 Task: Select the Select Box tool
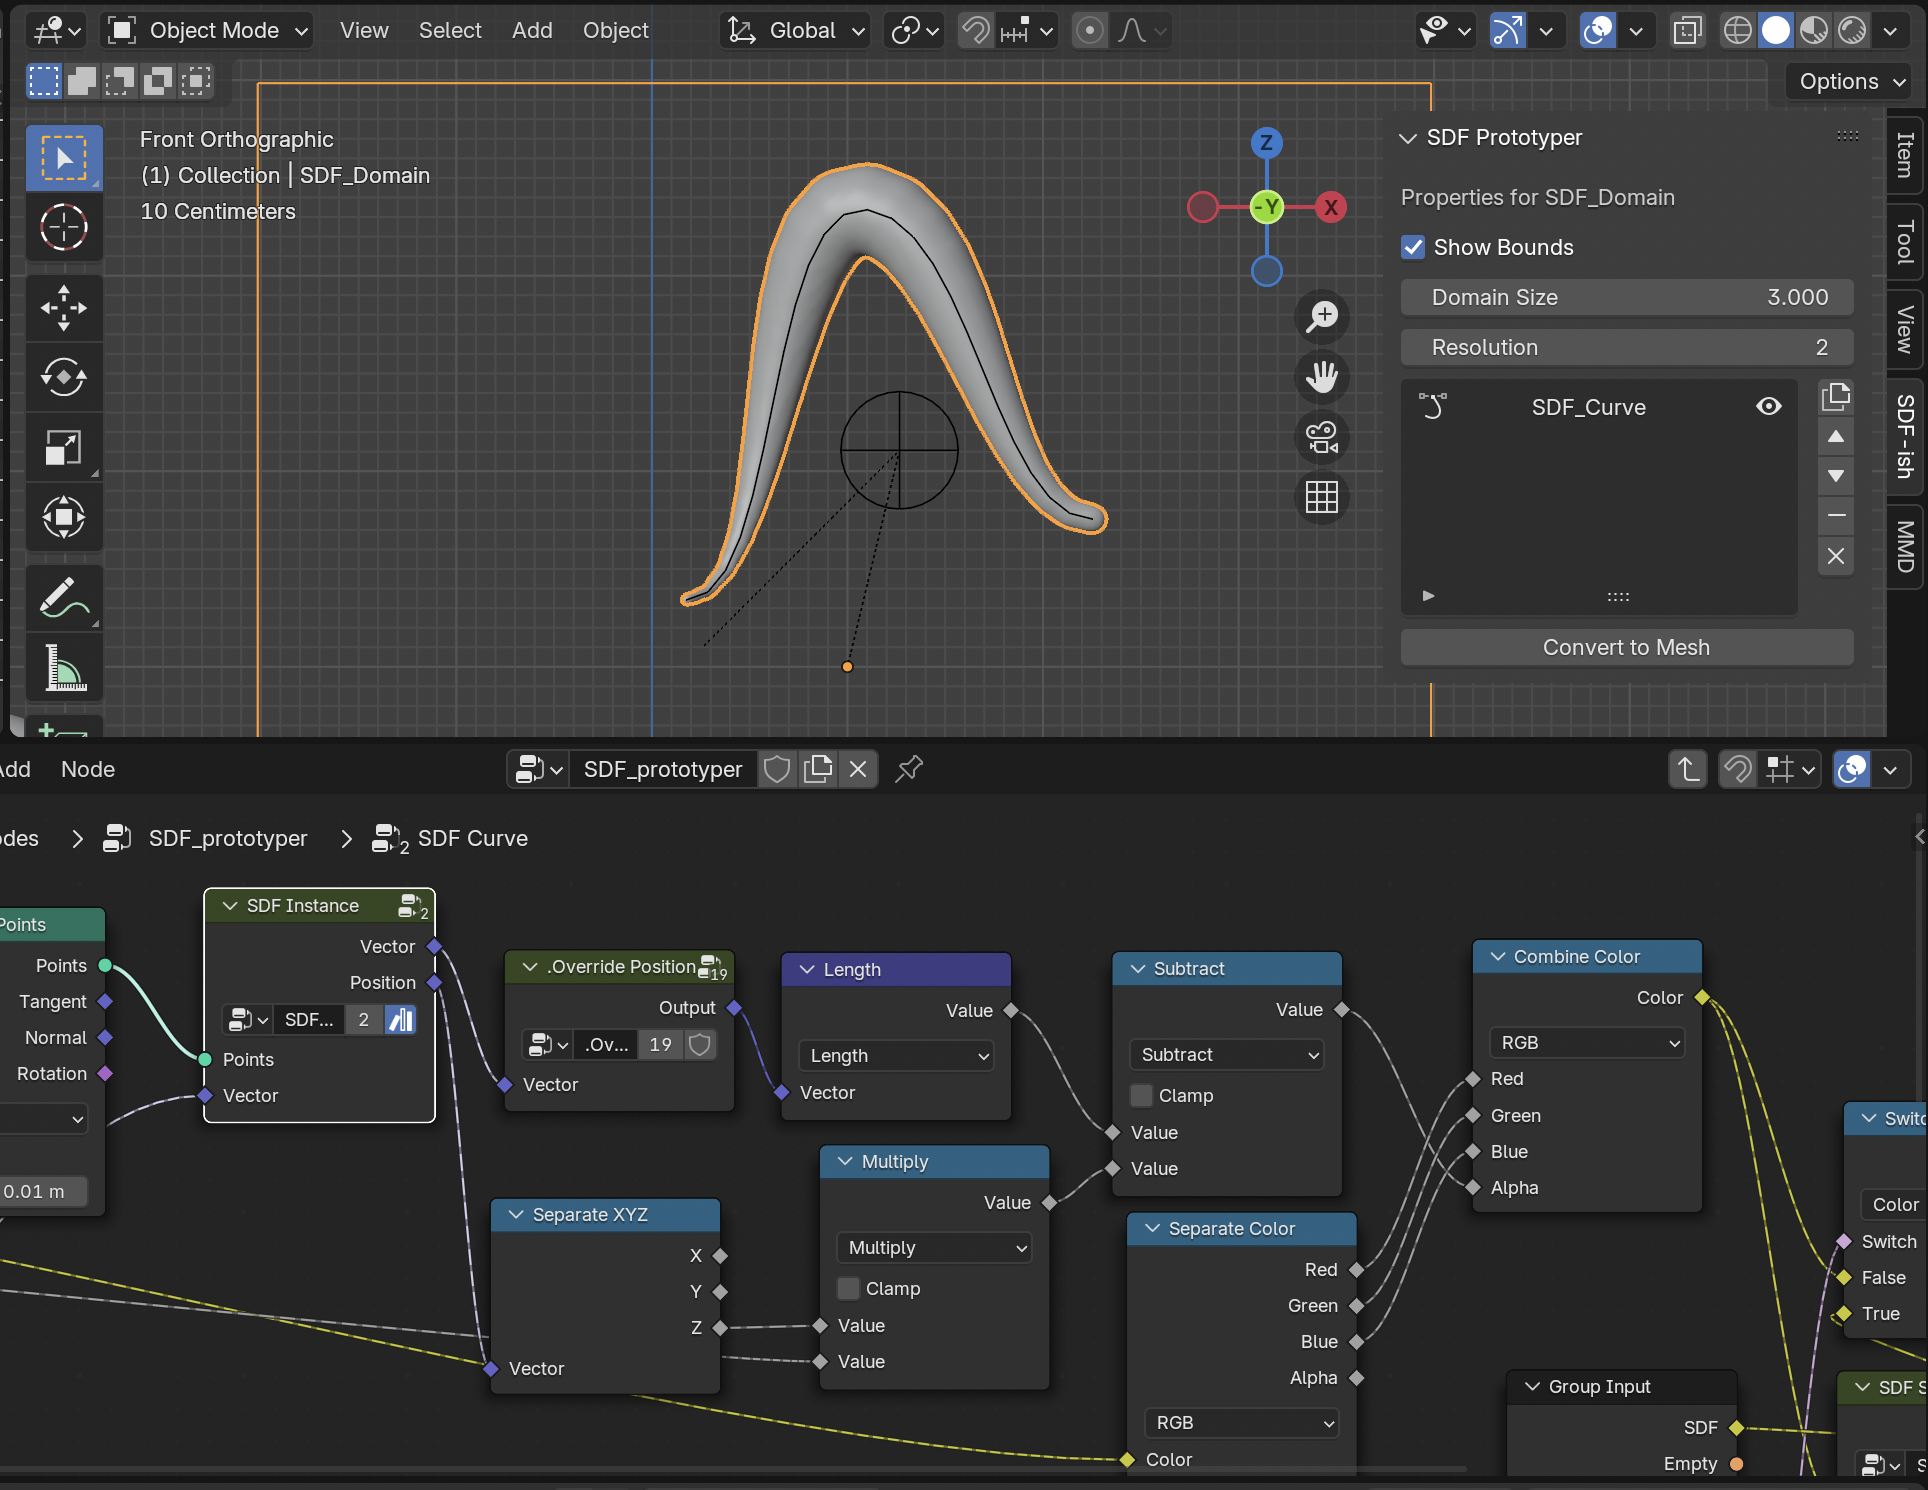[64, 158]
